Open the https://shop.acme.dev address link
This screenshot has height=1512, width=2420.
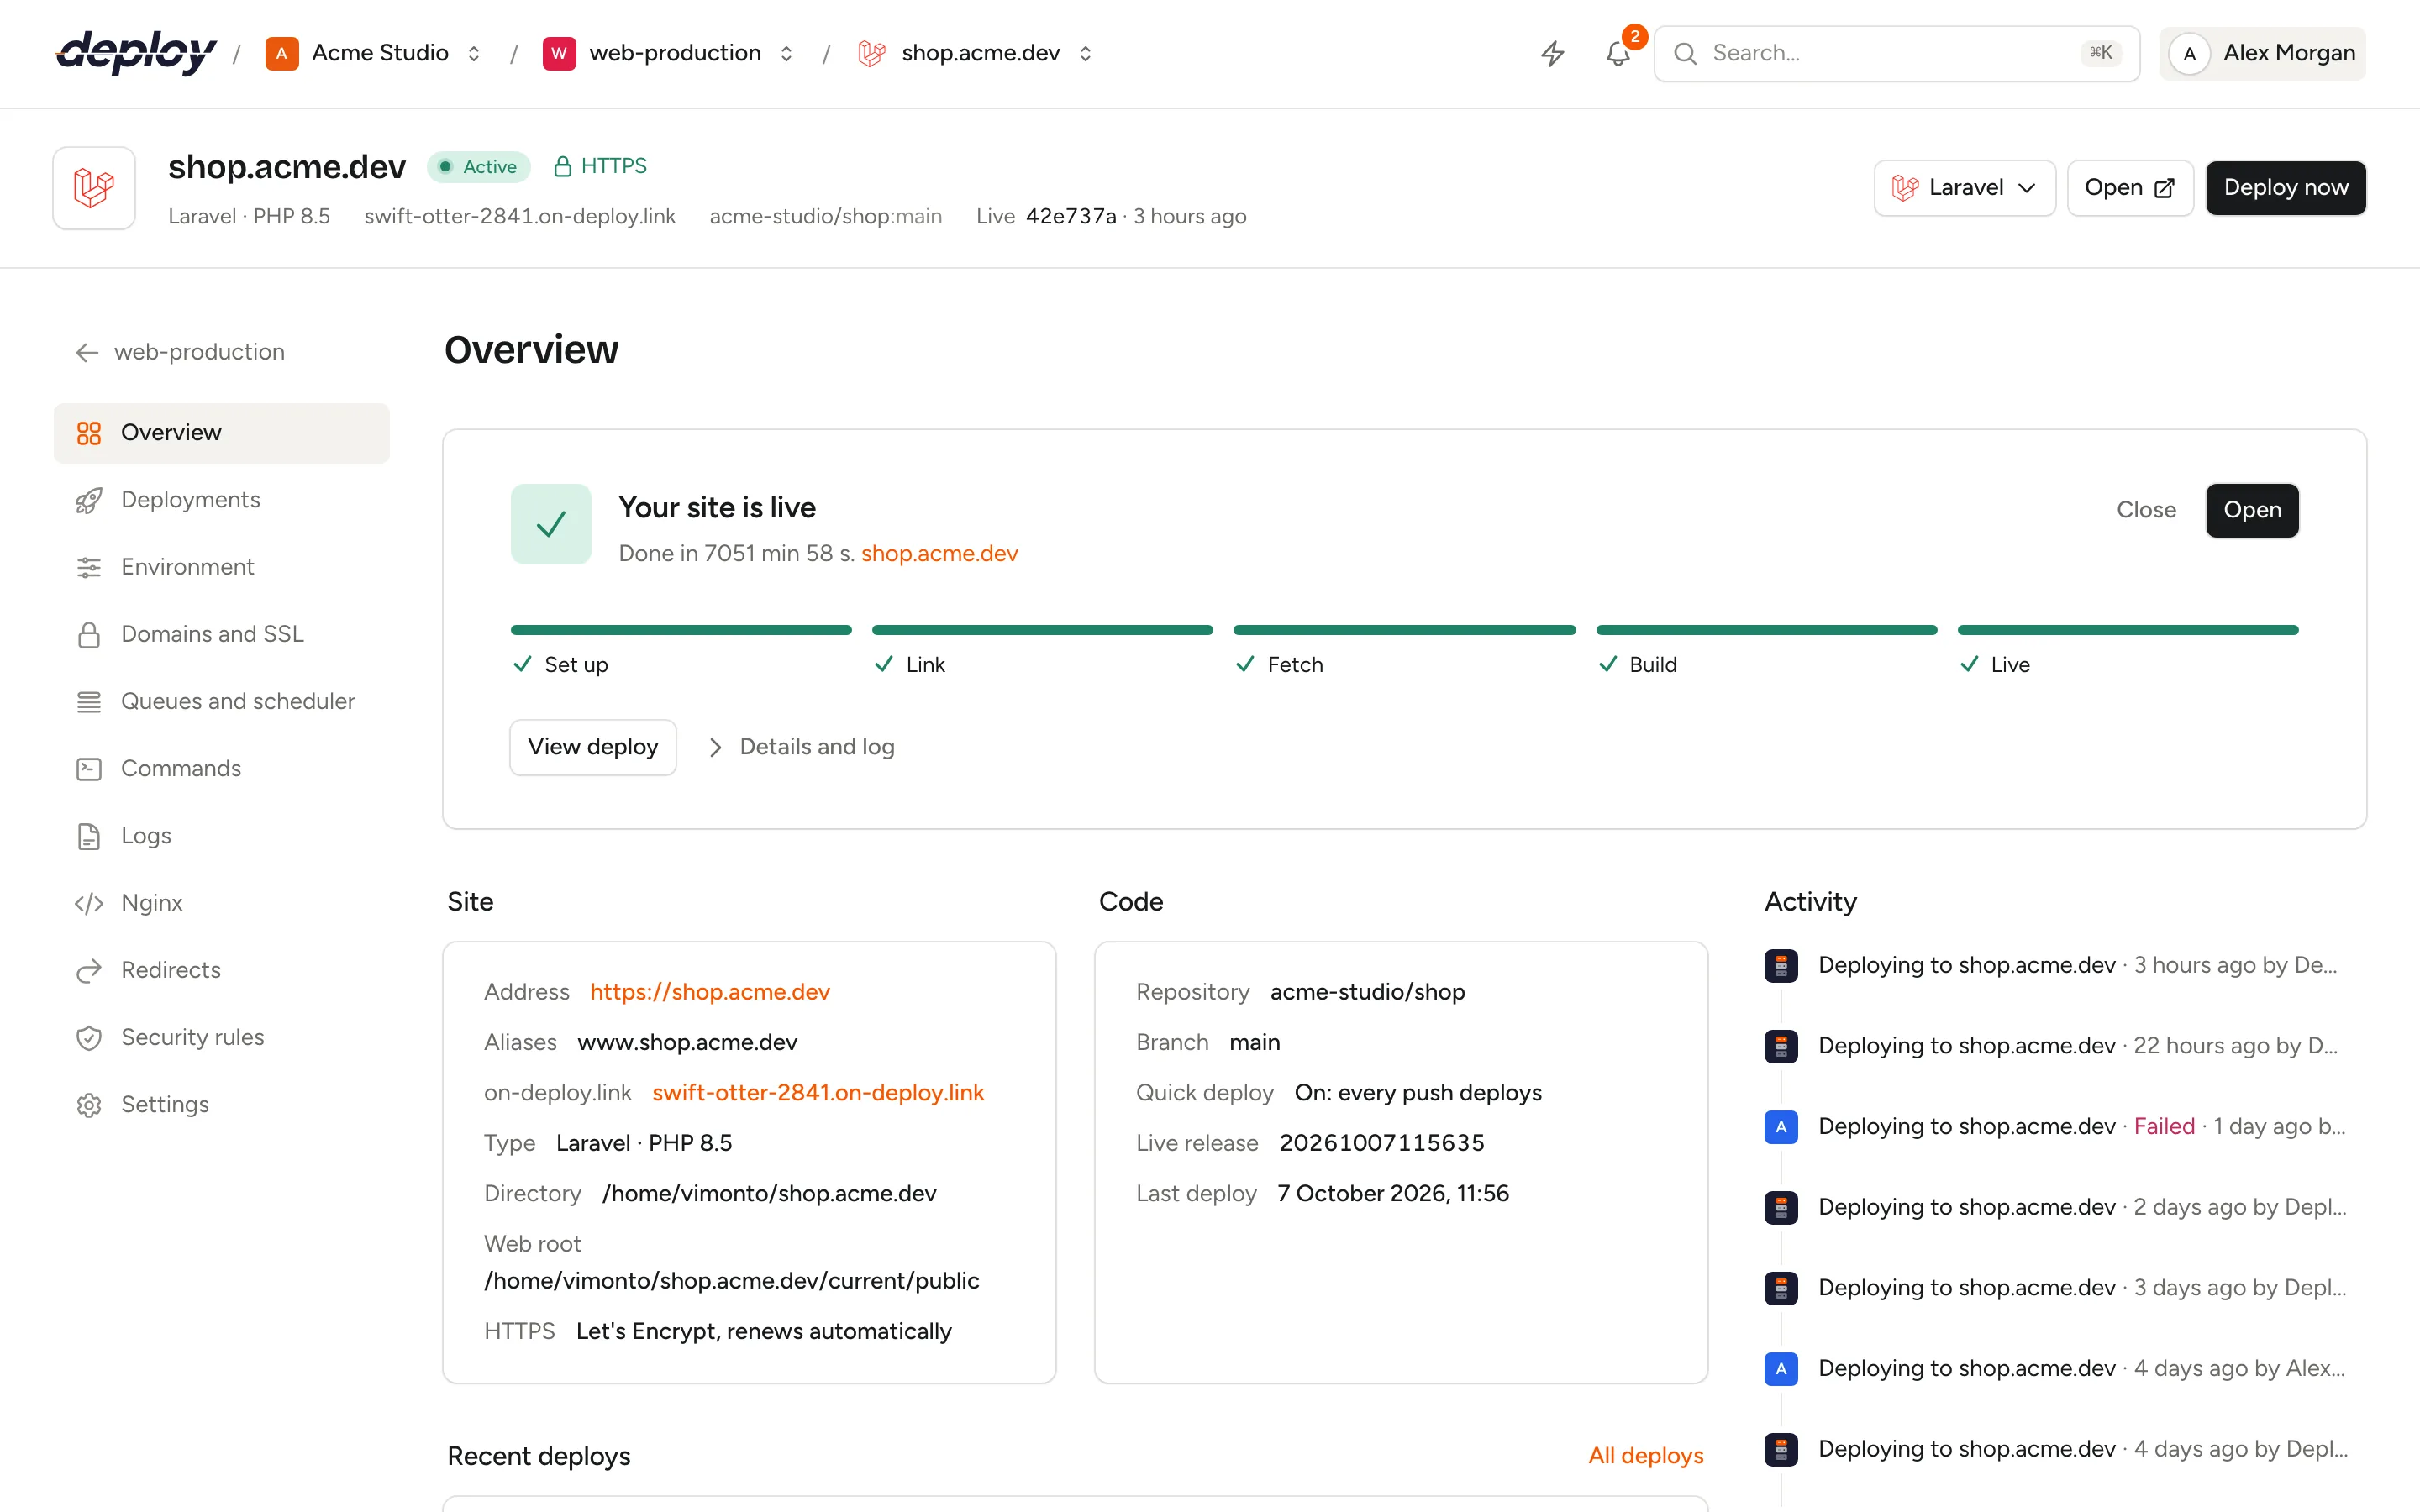(x=710, y=992)
